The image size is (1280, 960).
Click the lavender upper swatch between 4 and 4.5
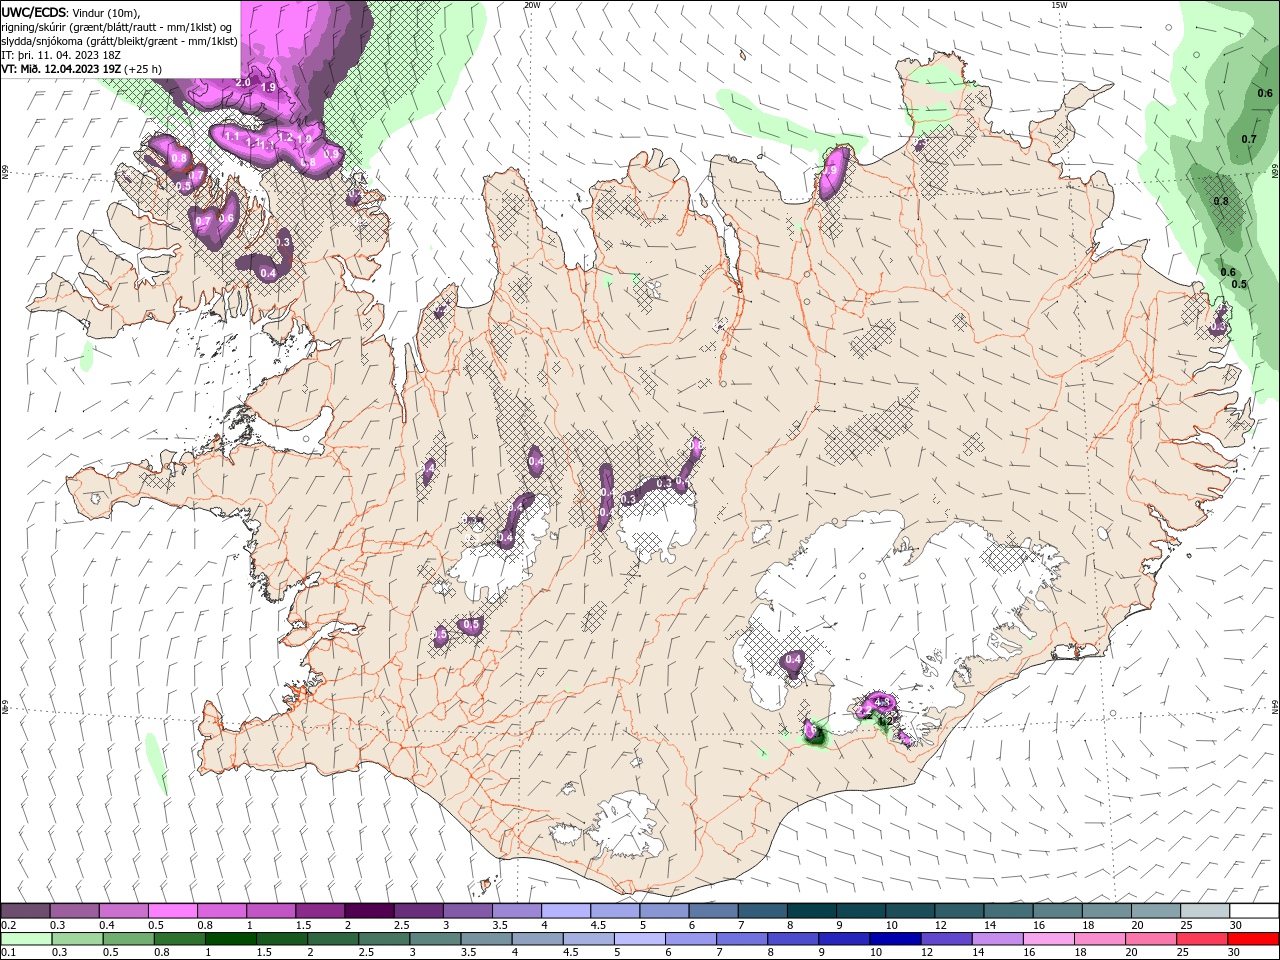tap(566, 911)
